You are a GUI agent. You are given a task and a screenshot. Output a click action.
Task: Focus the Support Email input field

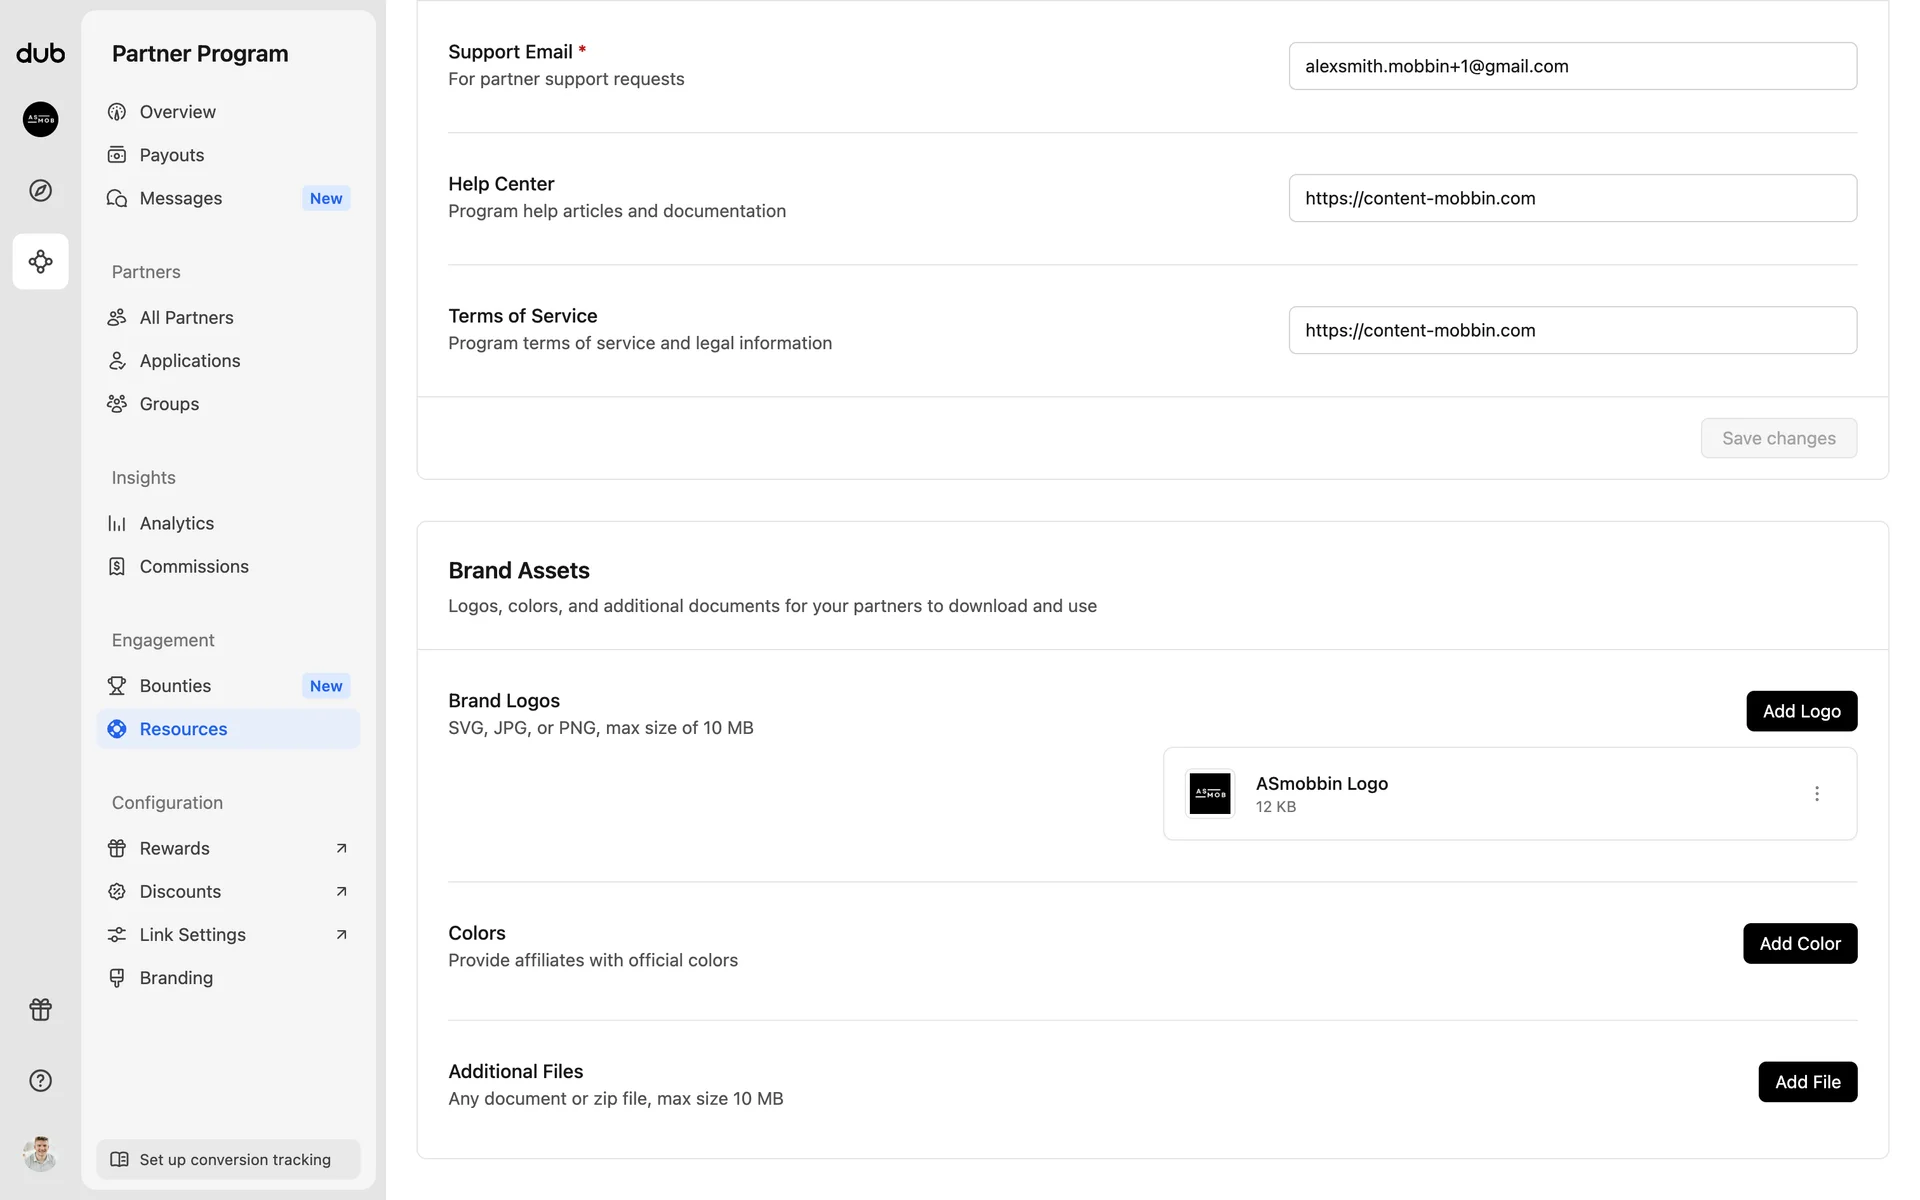1572,66
